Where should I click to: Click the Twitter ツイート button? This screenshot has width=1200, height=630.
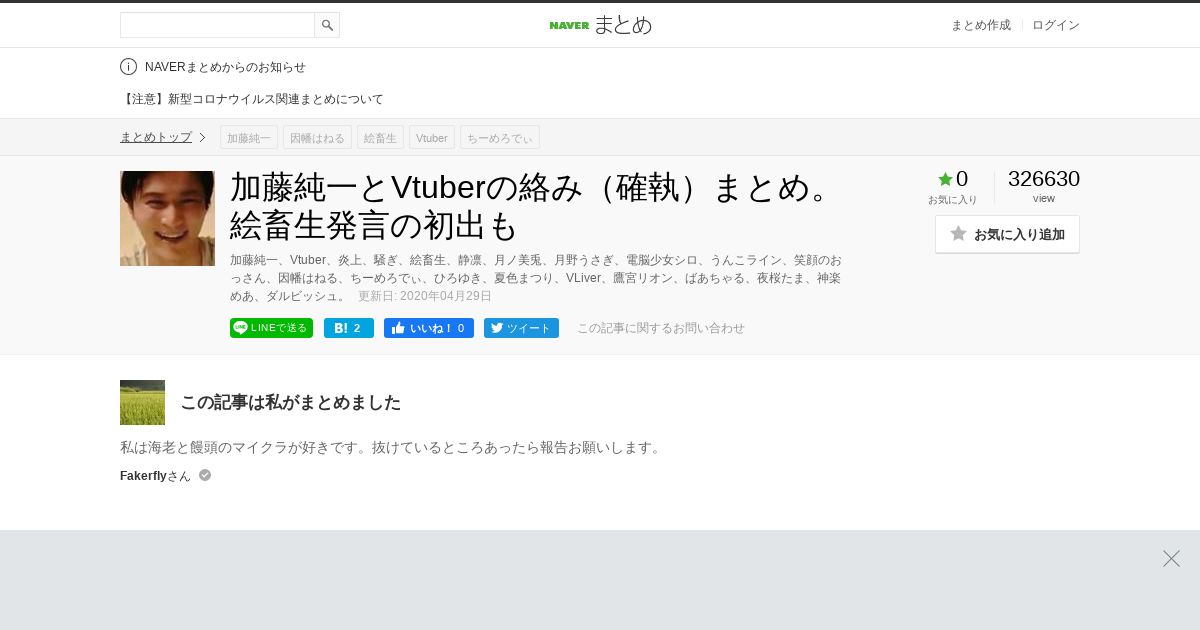tap(521, 328)
